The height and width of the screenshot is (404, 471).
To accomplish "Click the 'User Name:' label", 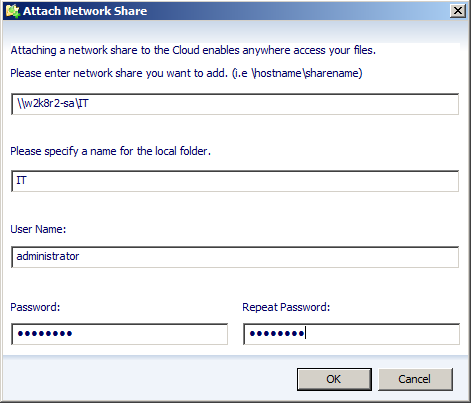I will [38, 229].
